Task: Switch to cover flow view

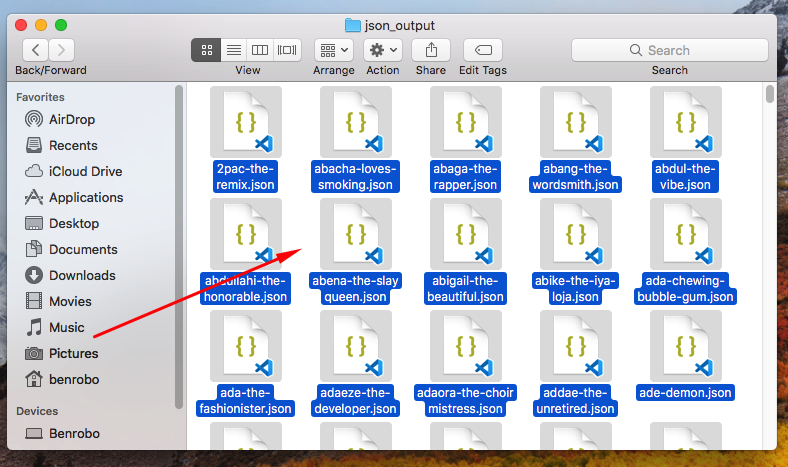Action: (287, 50)
